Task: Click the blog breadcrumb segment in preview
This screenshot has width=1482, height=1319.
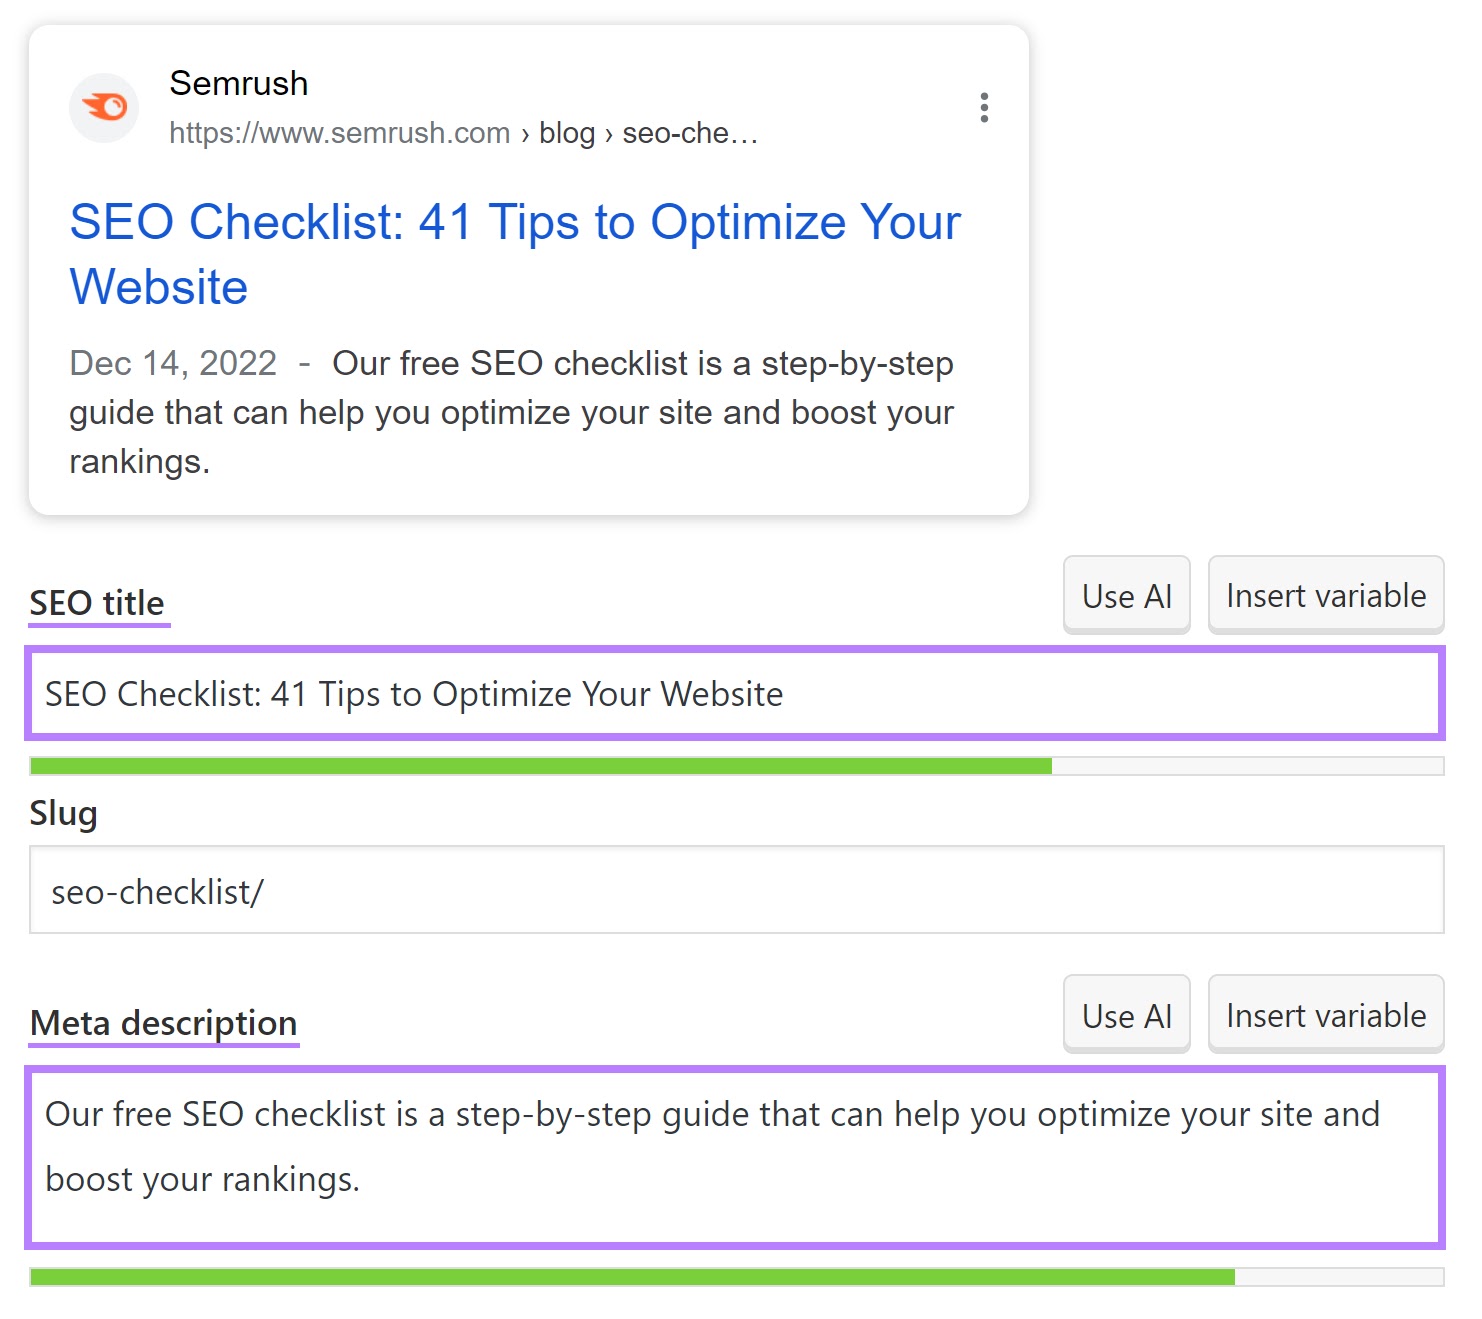Action: click(x=567, y=133)
